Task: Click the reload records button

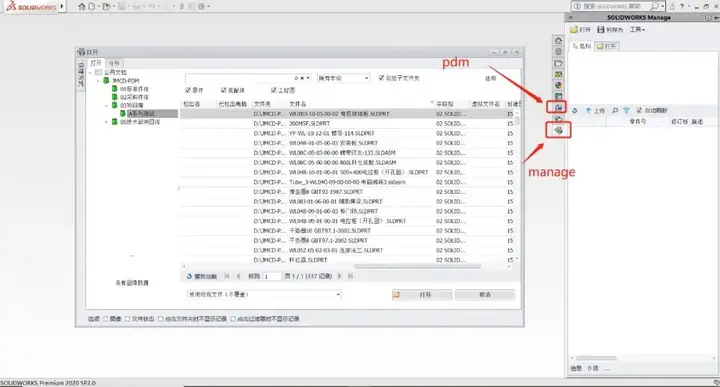Action: 202,276
